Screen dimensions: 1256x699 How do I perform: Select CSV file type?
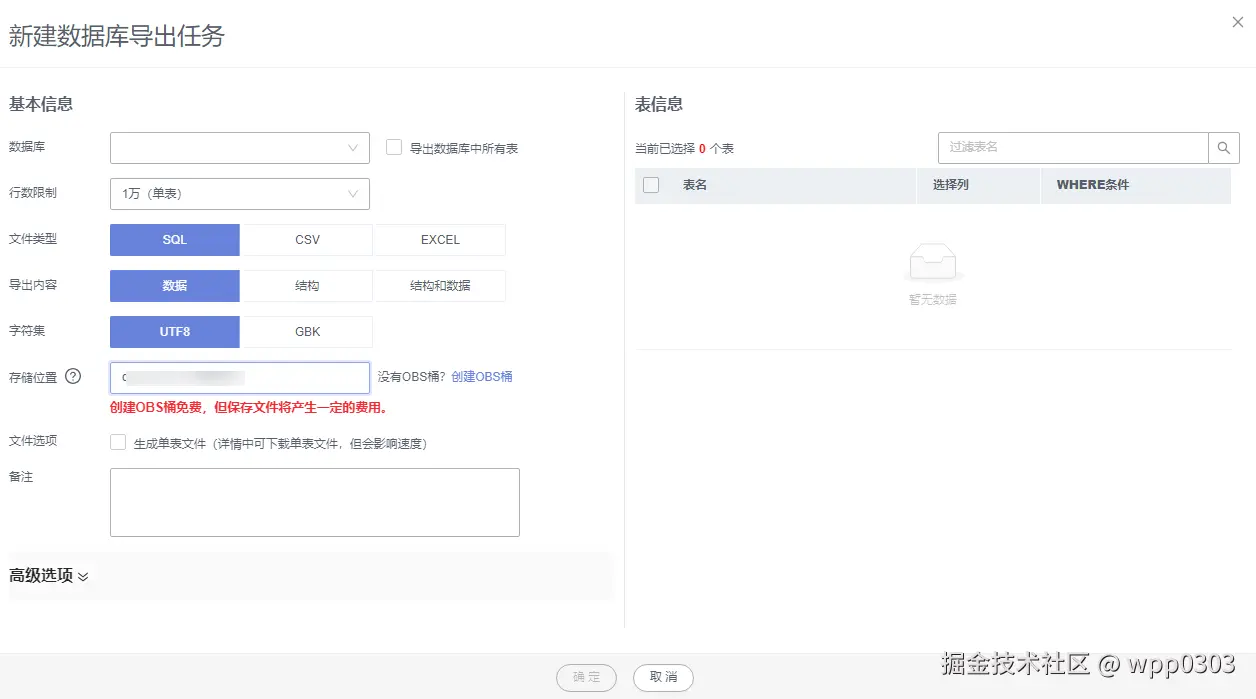pyautogui.click(x=307, y=240)
